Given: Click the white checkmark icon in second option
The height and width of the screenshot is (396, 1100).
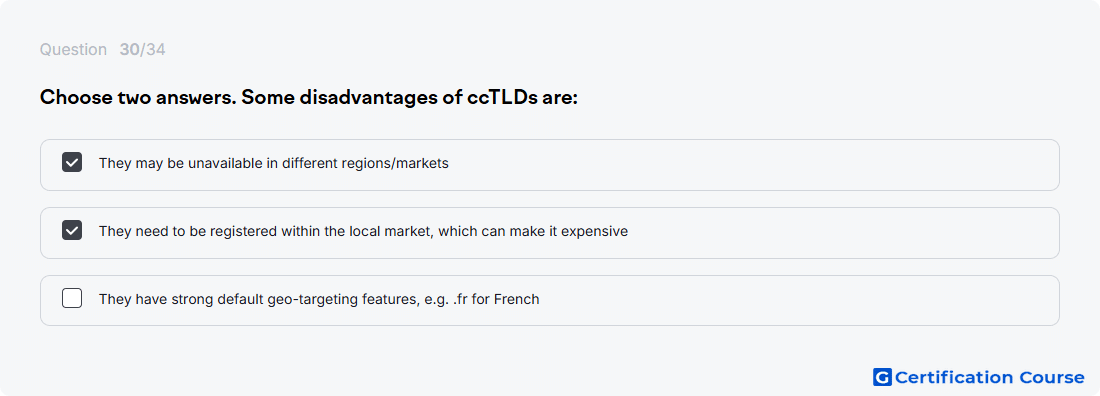Looking at the screenshot, I should click(72, 230).
